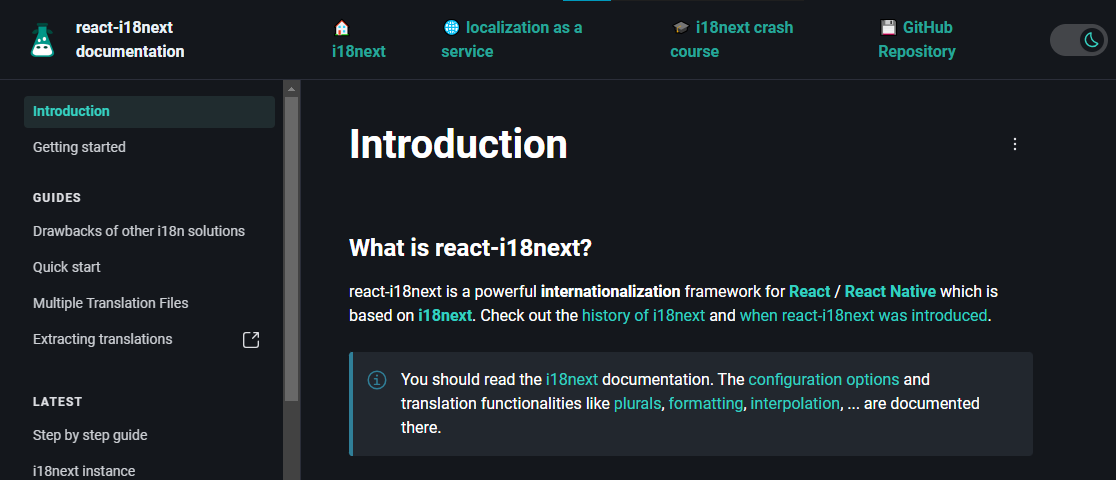Viewport: 1116px width, 480px height.
Task: Select Introduction in the sidebar
Action: pyautogui.click(x=149, y=112)
